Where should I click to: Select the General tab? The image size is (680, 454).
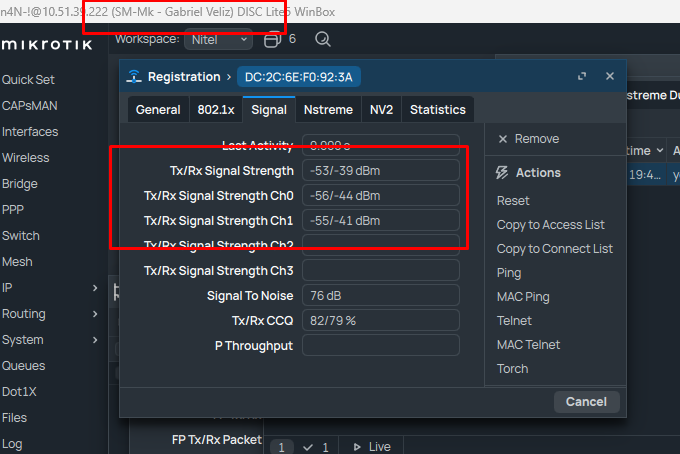[x=158, y=110]
